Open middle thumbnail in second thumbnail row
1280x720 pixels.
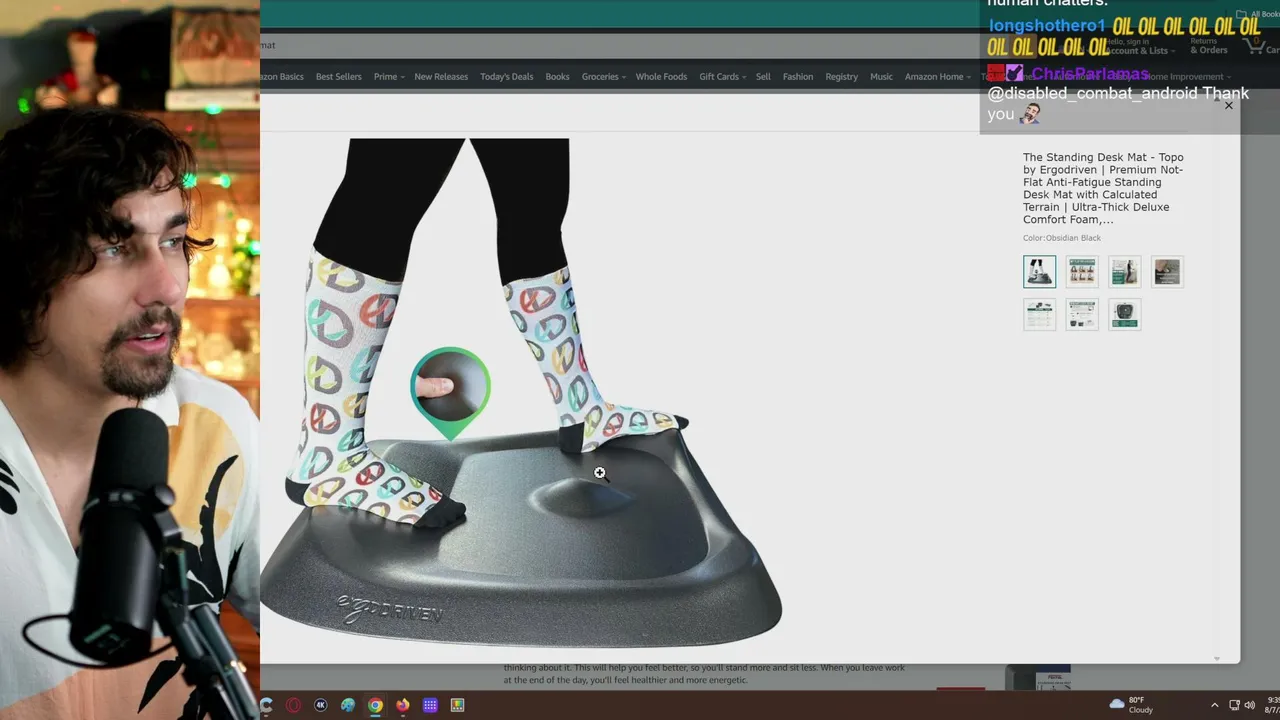click(x=1082, y=314)
